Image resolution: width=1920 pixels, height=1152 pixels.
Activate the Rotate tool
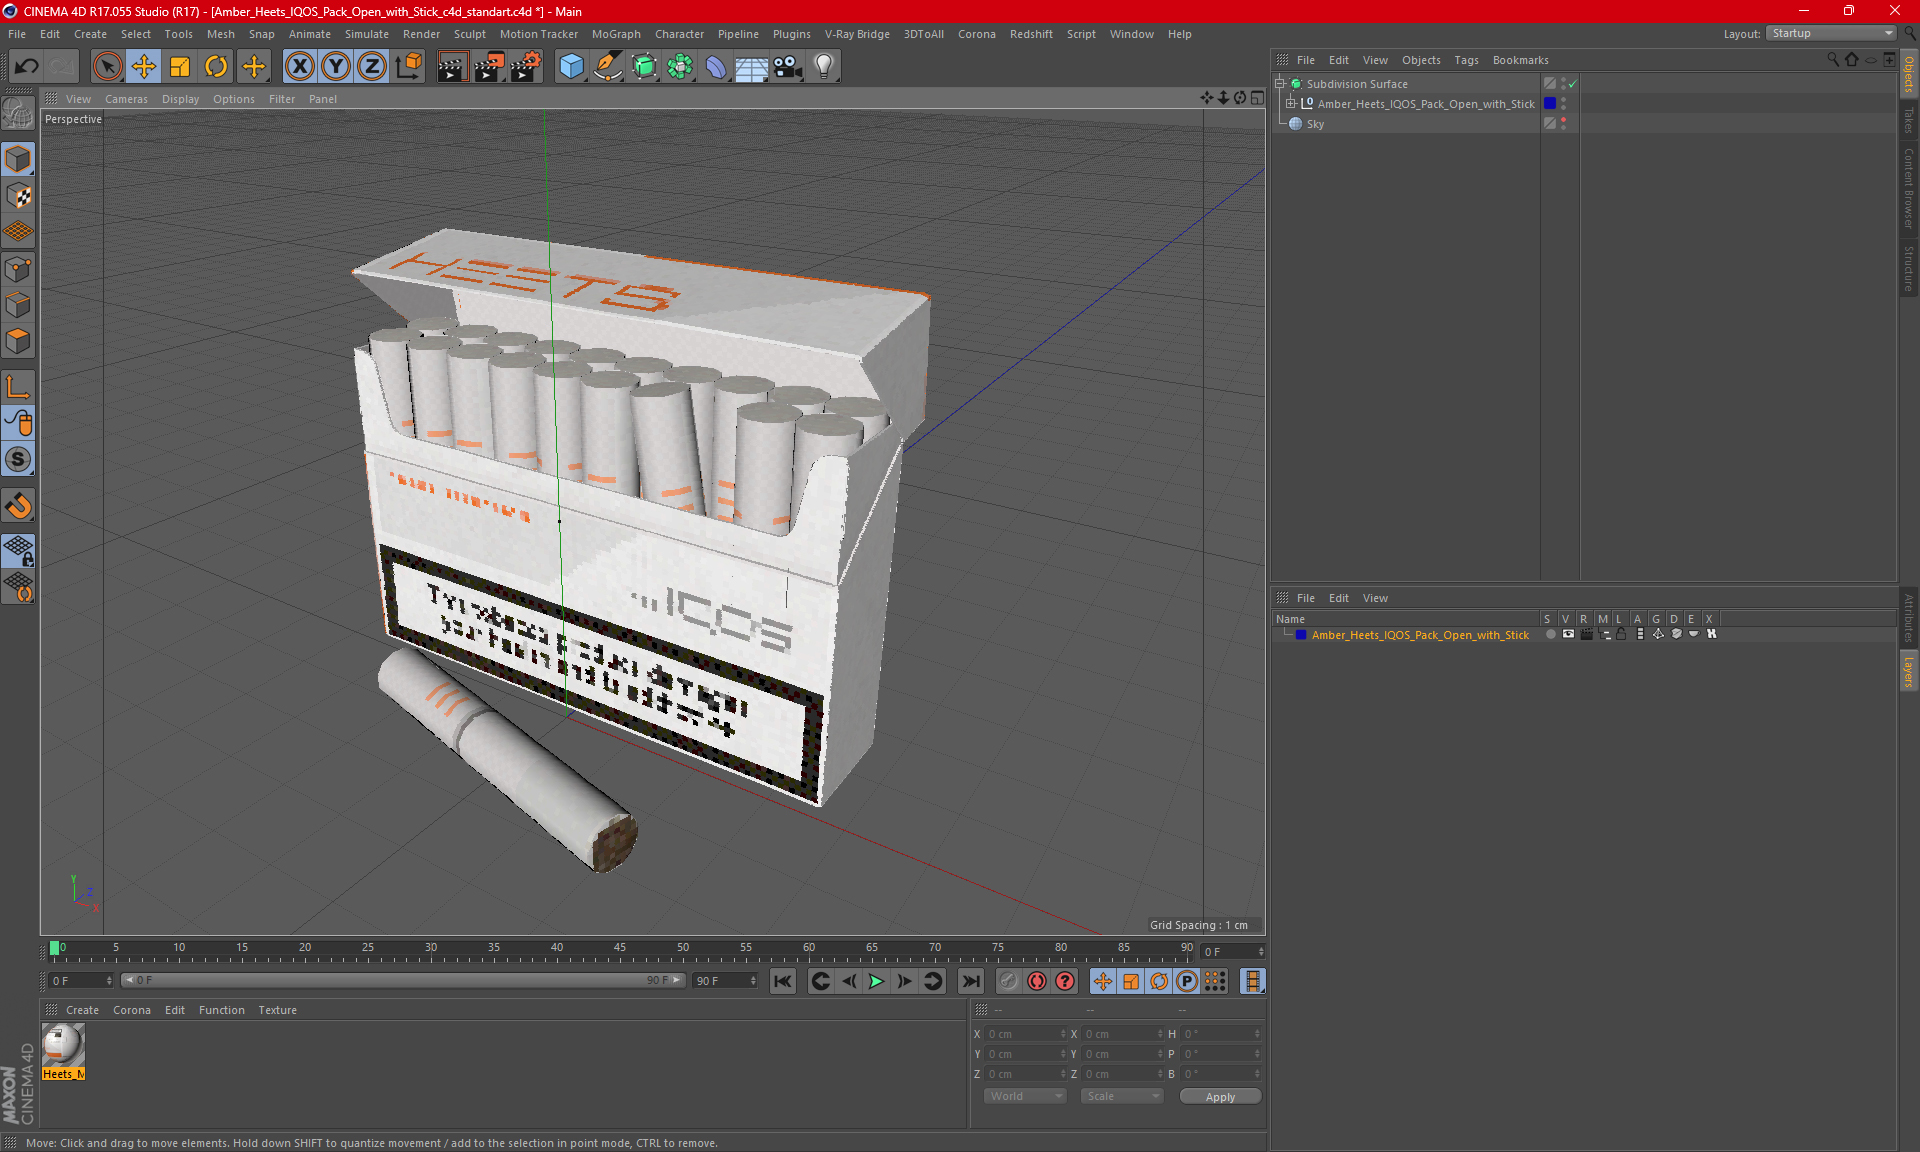pos(216,67)
